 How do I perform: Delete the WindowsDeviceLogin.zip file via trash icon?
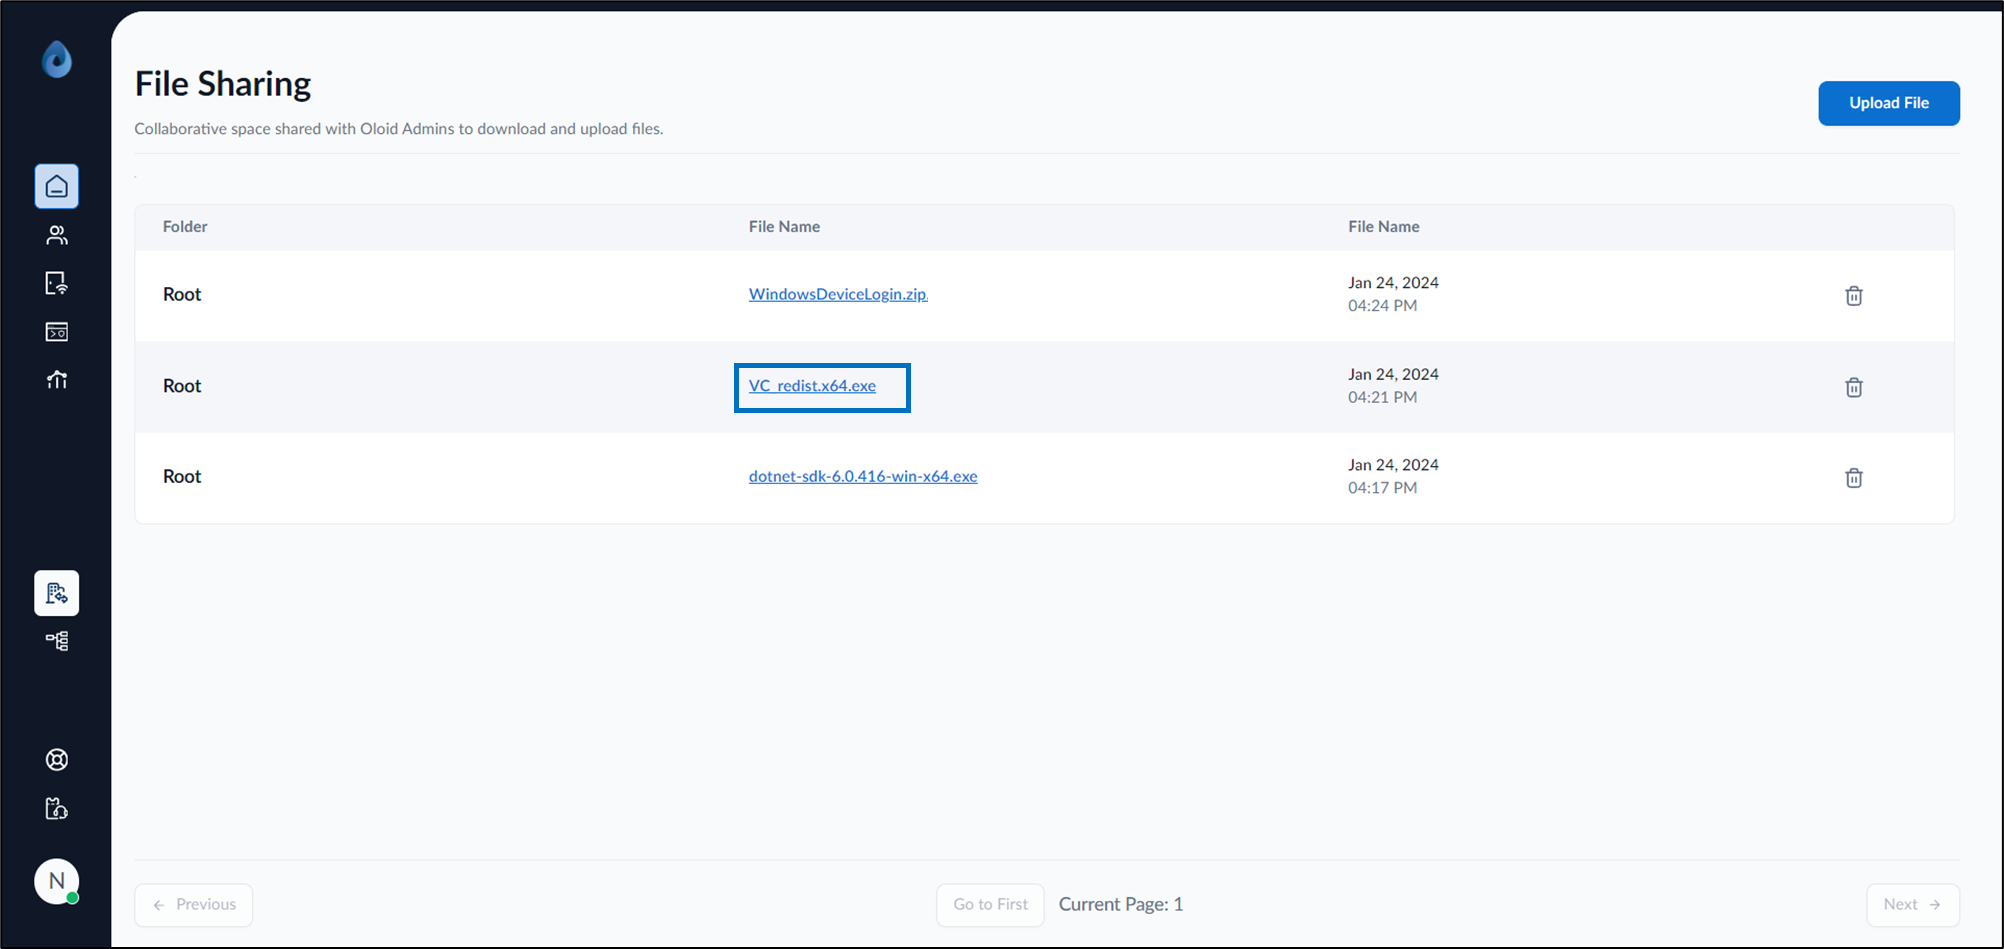(x=1854, y=295)
